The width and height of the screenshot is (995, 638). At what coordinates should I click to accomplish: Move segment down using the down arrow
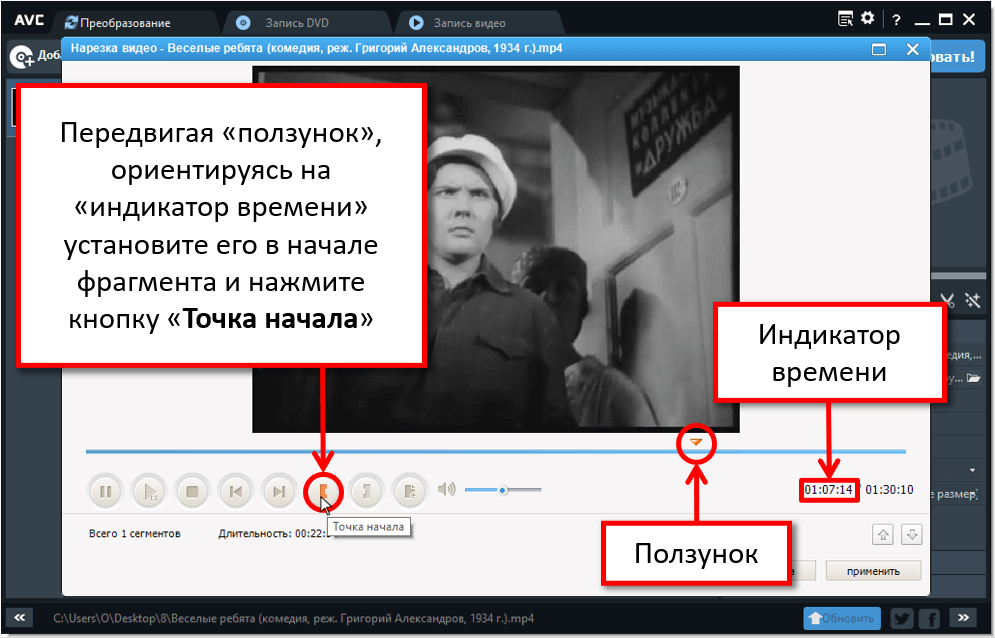912,535
